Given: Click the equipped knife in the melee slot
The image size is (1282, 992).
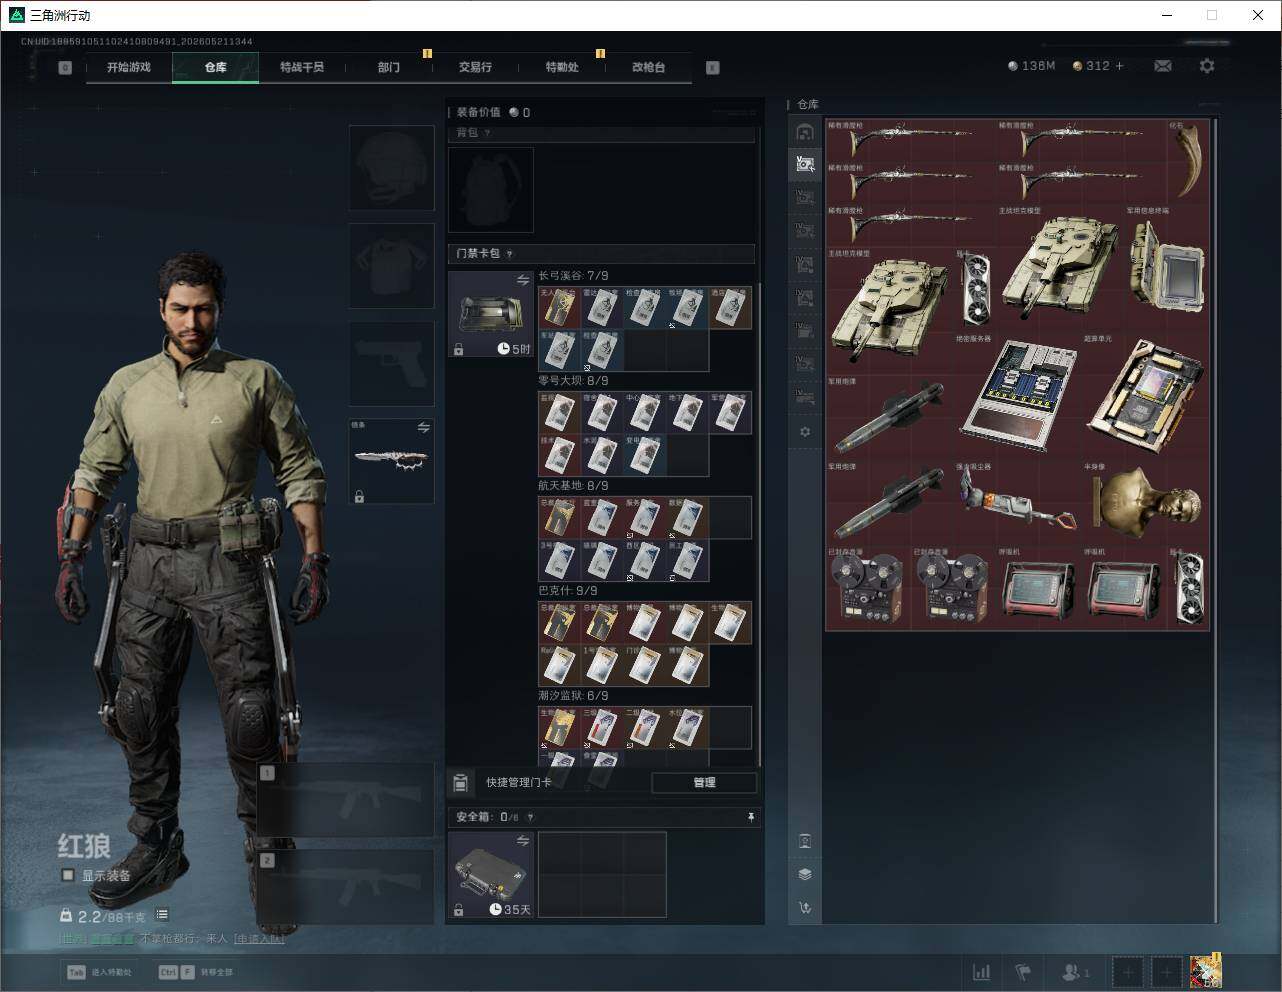Looking at the screenshot, I should point(391,461).
